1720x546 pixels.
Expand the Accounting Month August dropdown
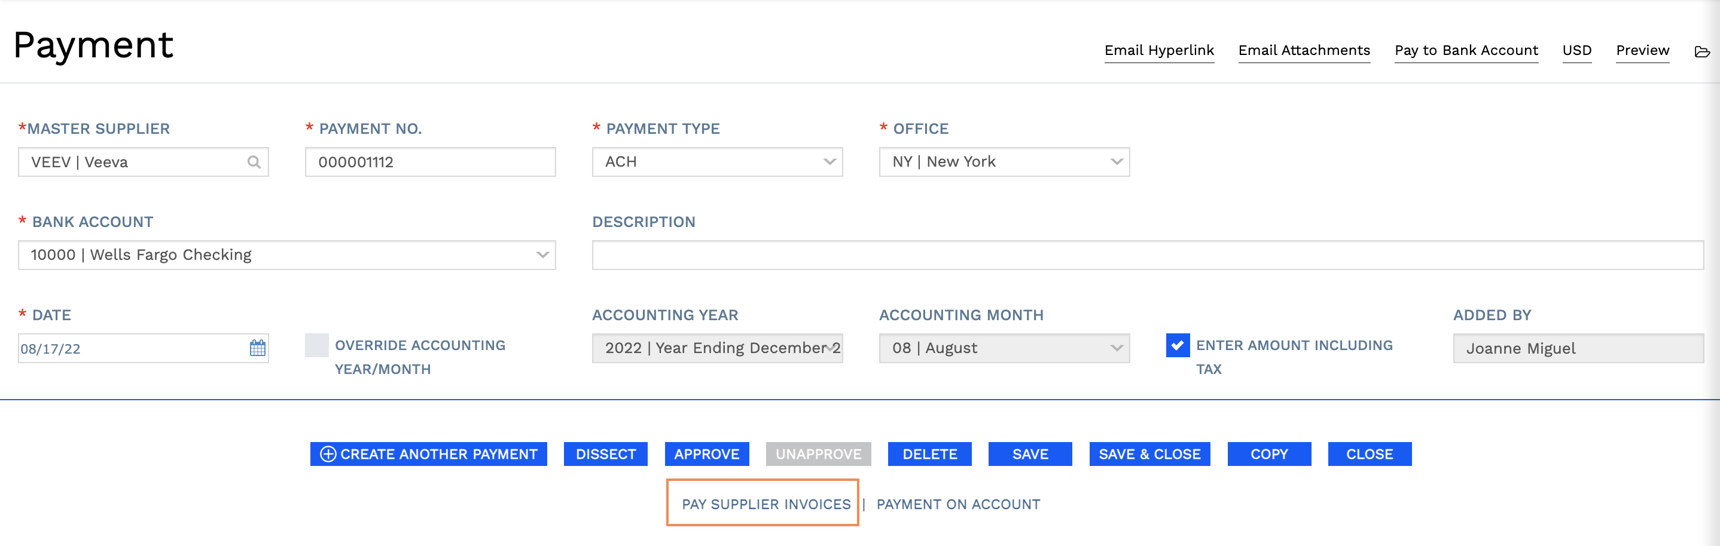(x=1004, y=348)
